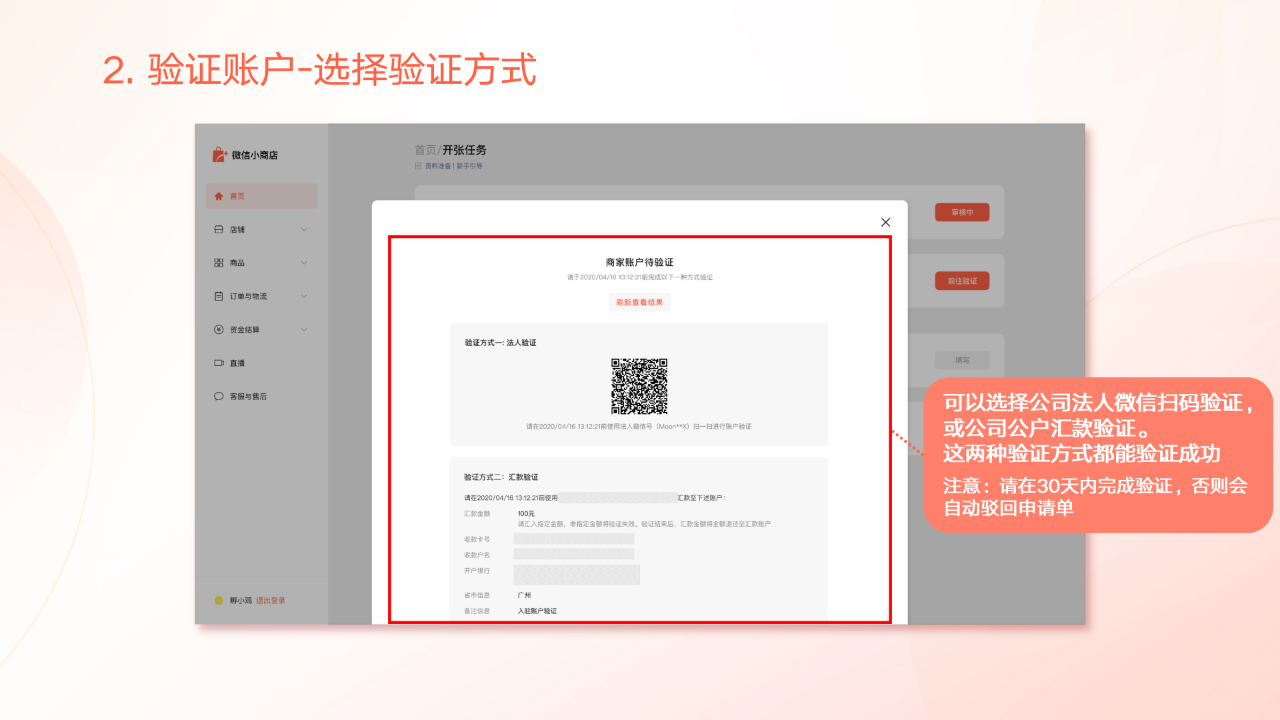The image size is (1280, 720).
Task: Expand the 商品 submenu chevron
Action: tap(304, 263)
